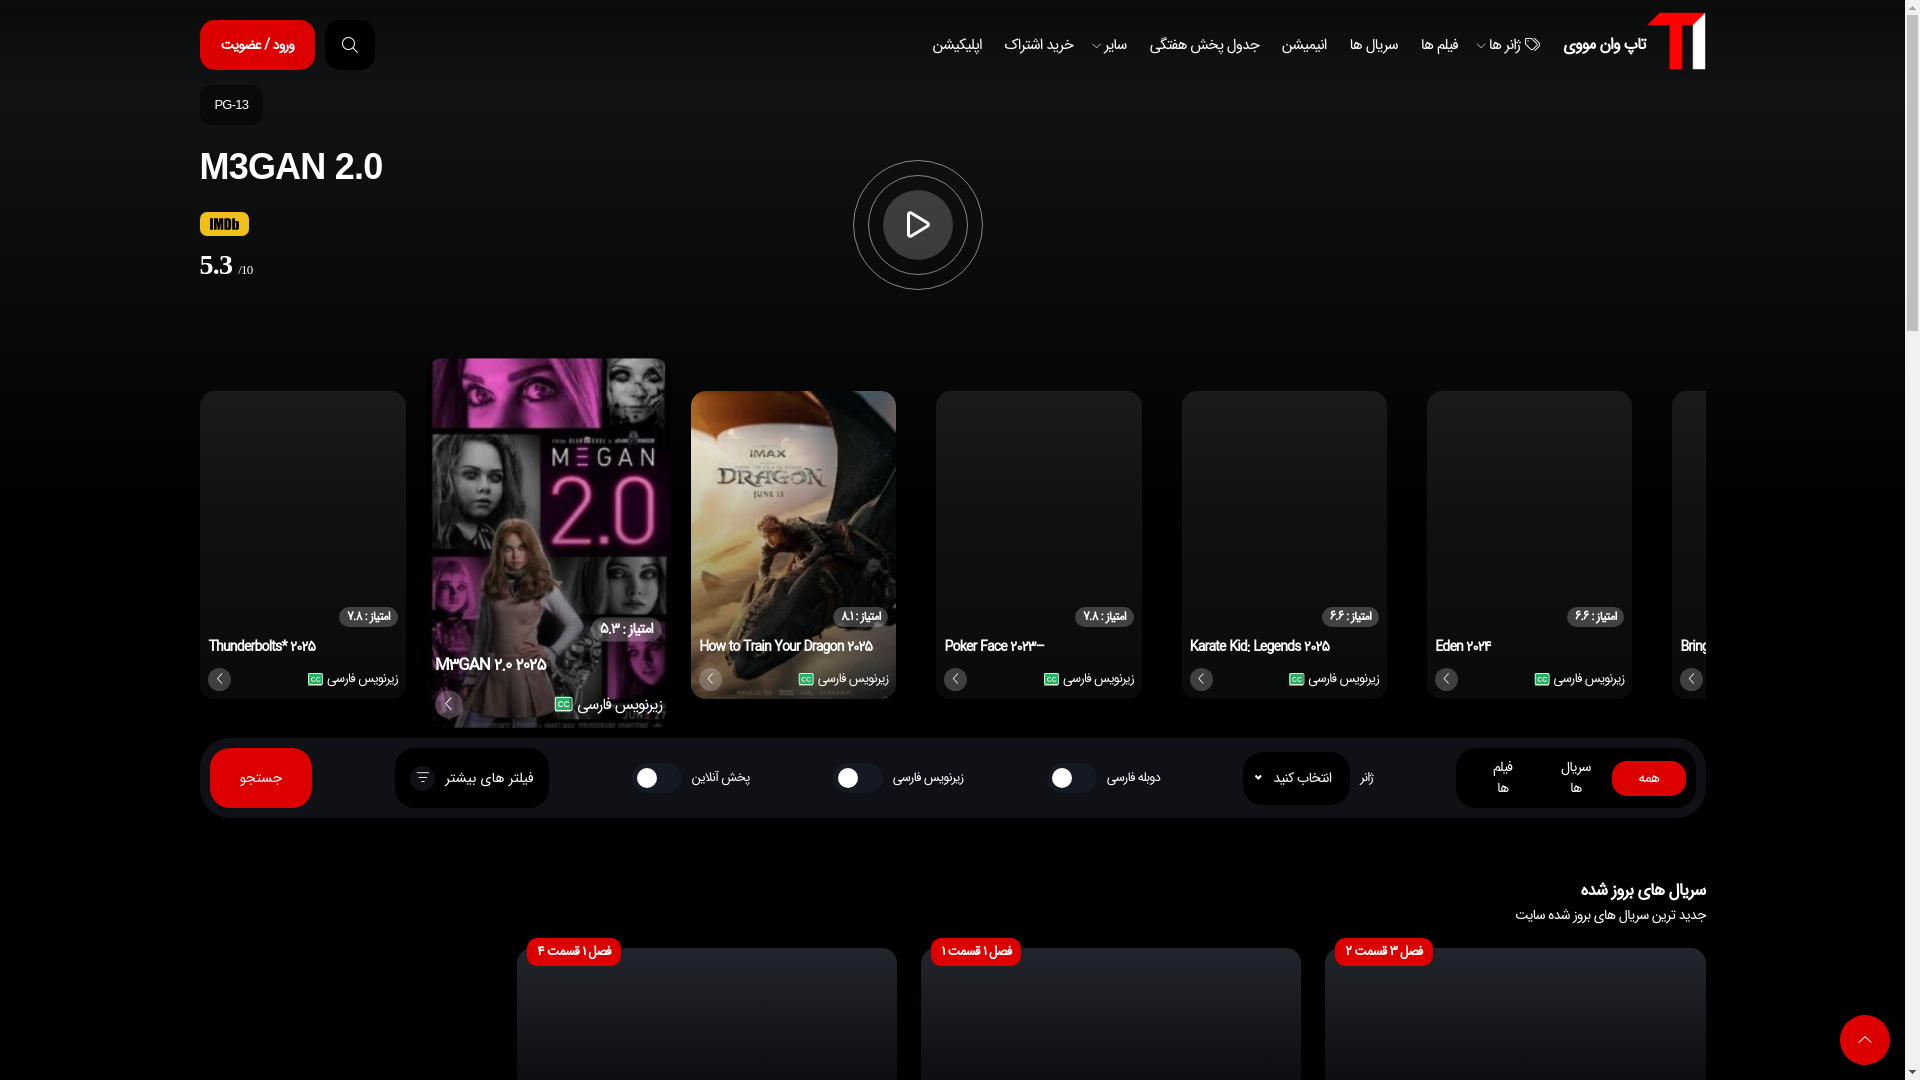Expand the 'سایر' other menu
Screen dimensions: 1920x1080
click(x=1109, y=45)
